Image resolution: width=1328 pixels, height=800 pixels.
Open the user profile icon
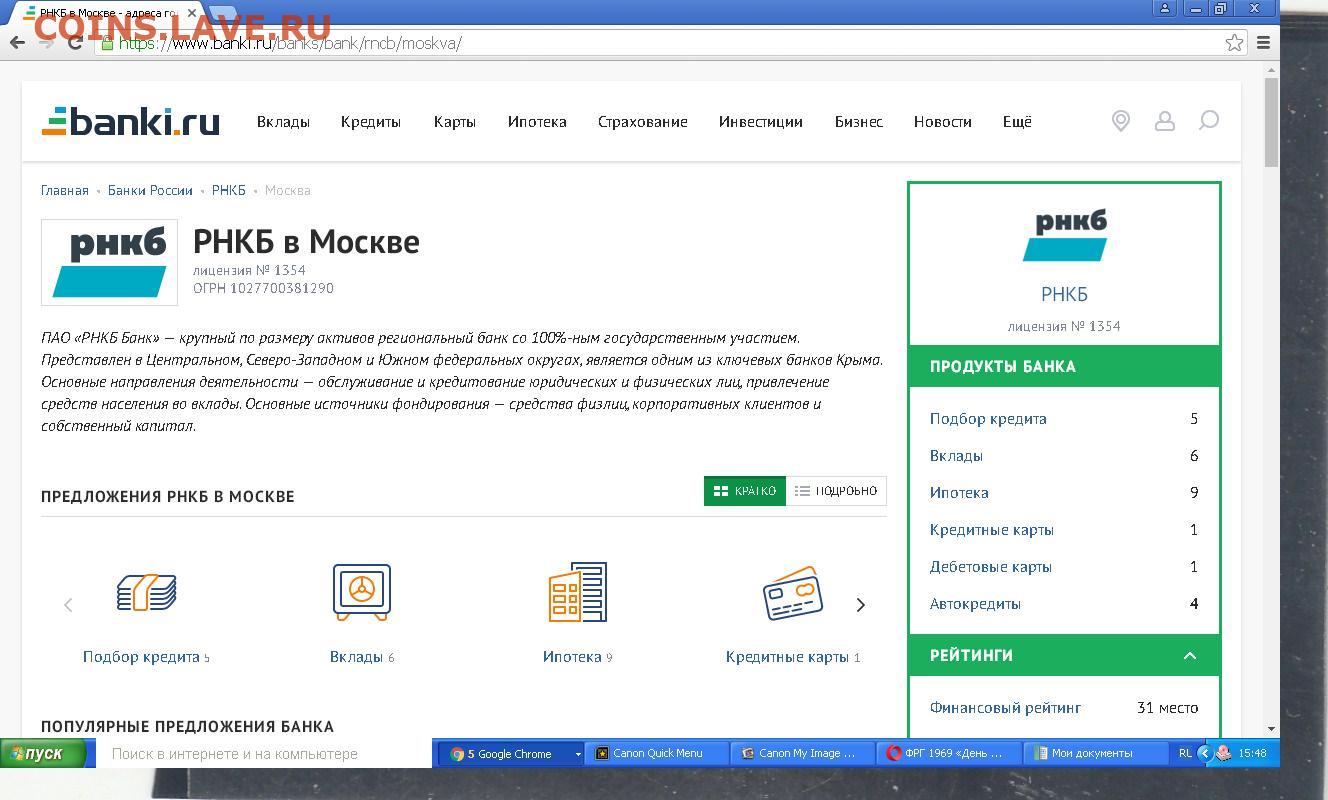coord(1164,121)
